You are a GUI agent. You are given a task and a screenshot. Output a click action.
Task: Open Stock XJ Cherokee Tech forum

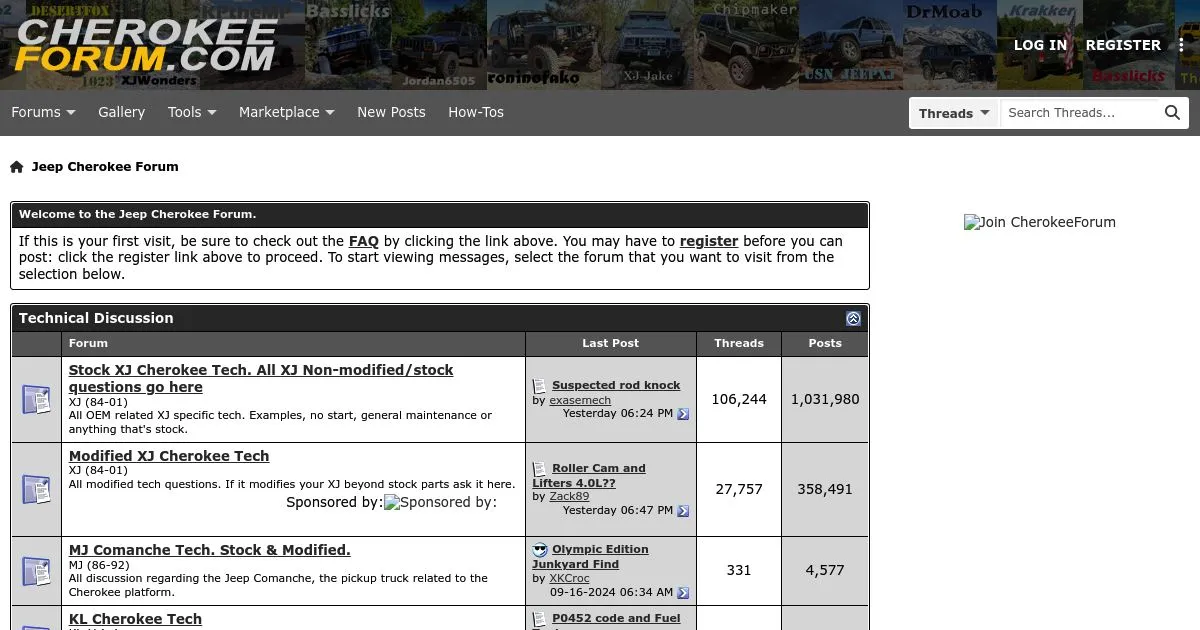(261, 378)
